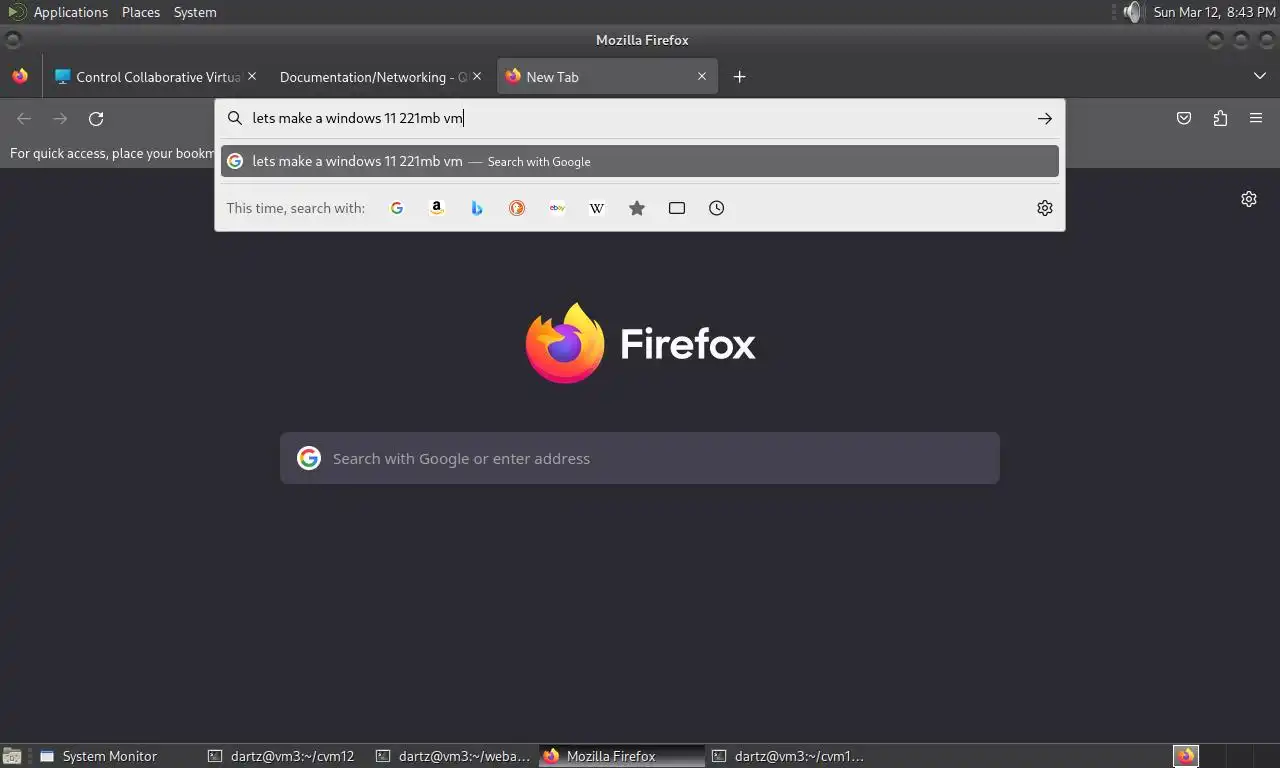Viewport: 1280px width, 768px height.
Task: Search with Bing one-off icon
Action: click(x=477, y=208)
